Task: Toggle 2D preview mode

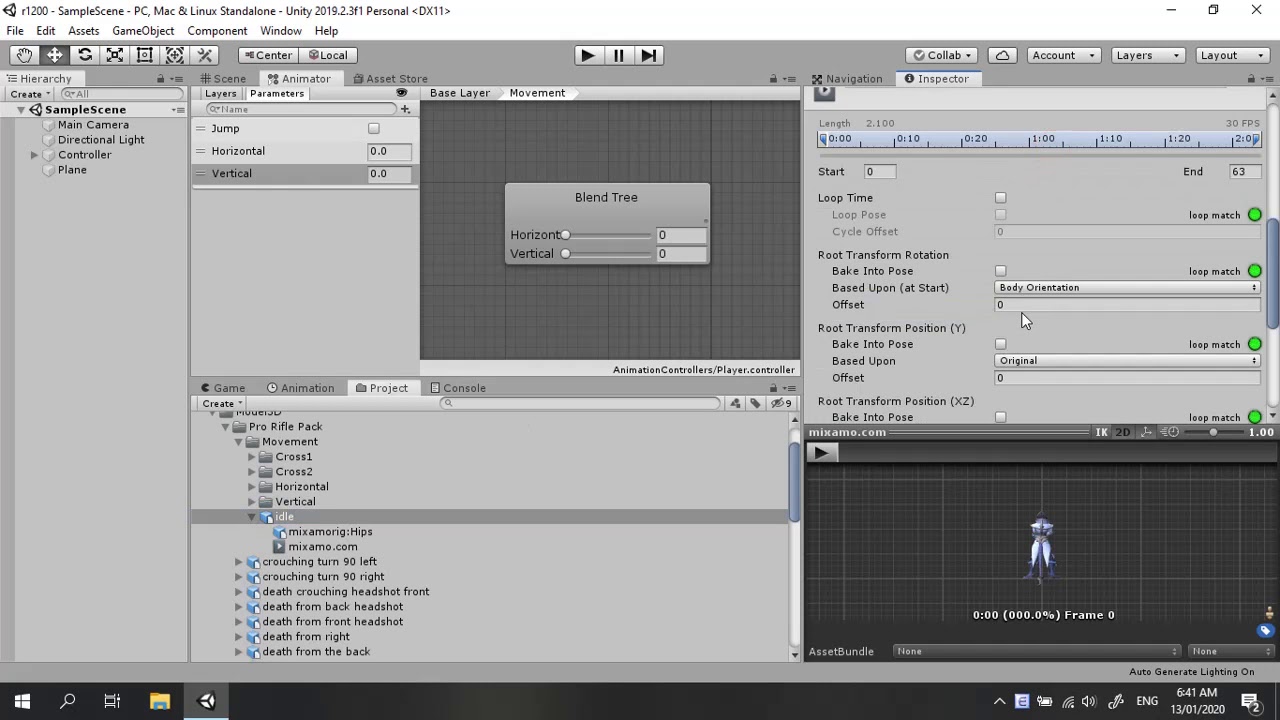Action: click(1122, 432)
